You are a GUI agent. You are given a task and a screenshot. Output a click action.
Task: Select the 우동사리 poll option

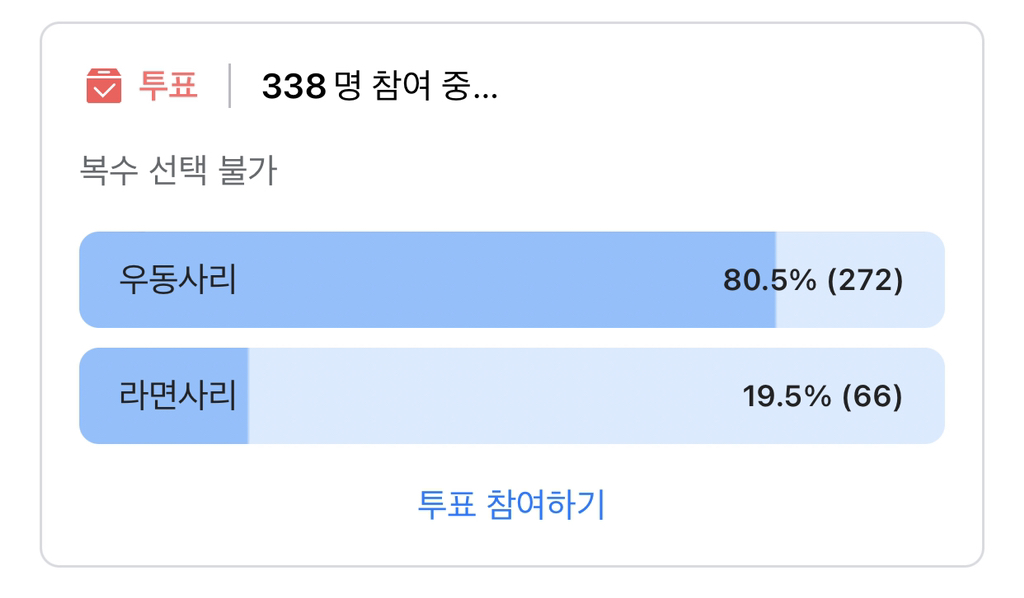pos(512,279)
